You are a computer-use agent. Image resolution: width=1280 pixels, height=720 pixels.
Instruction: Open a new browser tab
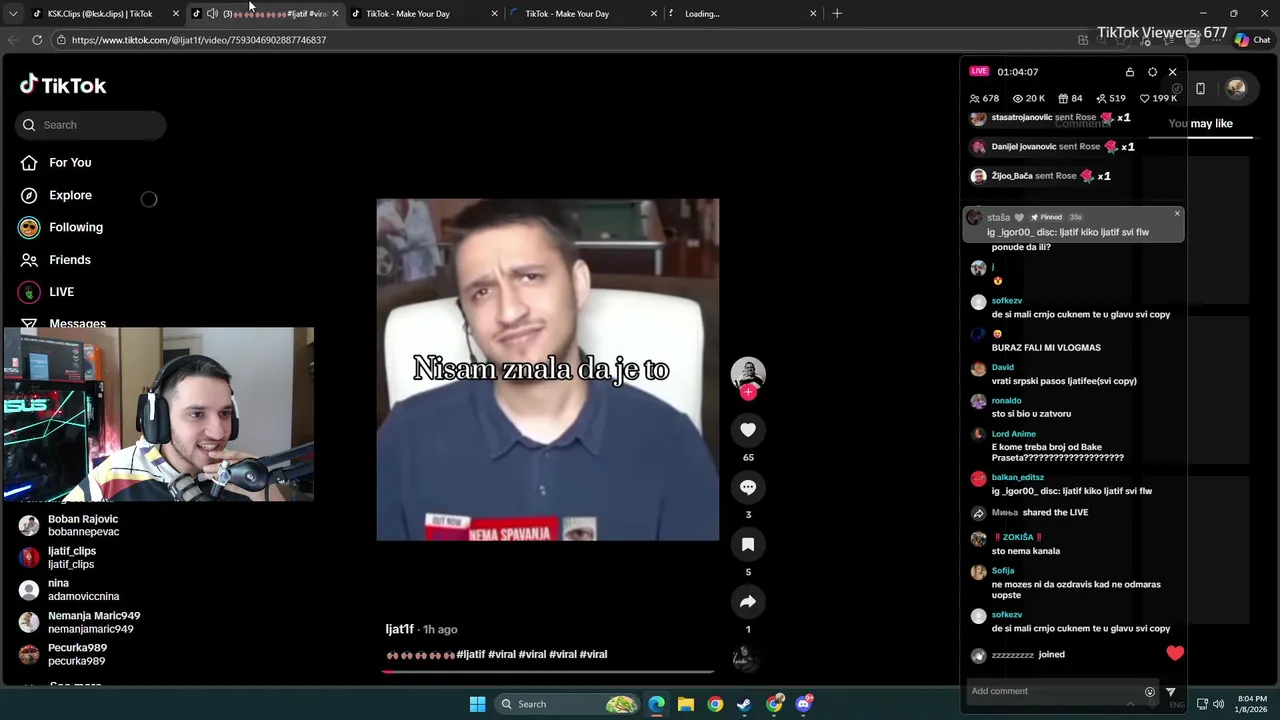click(837, 14)
